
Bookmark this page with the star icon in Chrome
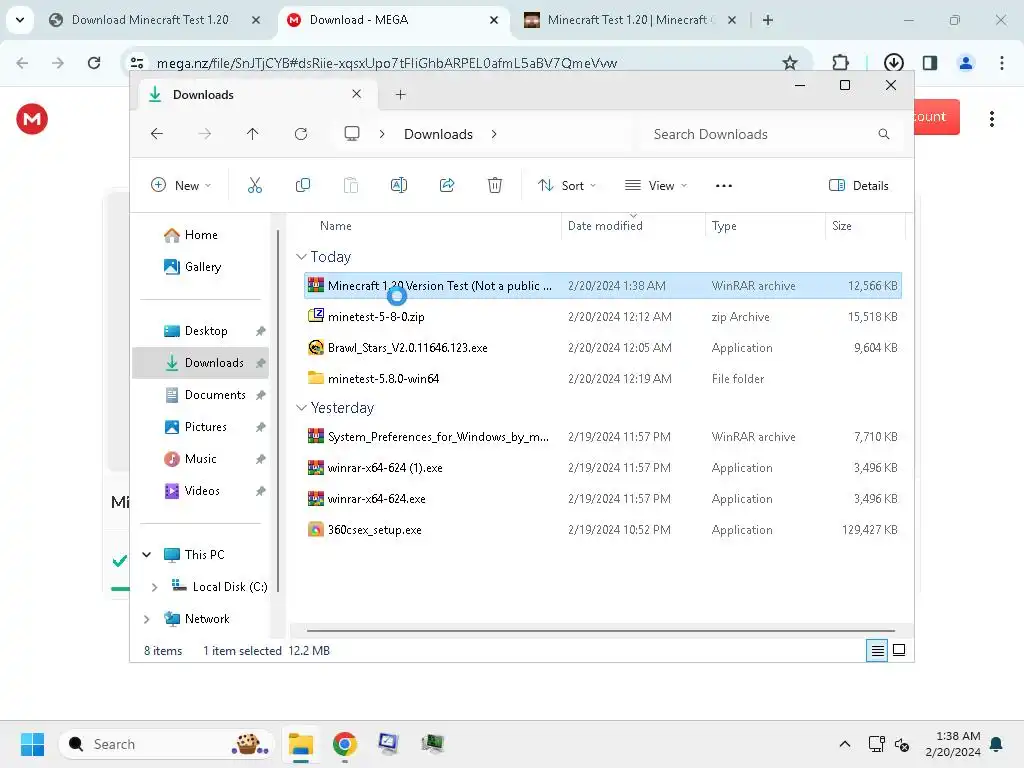(x=790, y=63)
